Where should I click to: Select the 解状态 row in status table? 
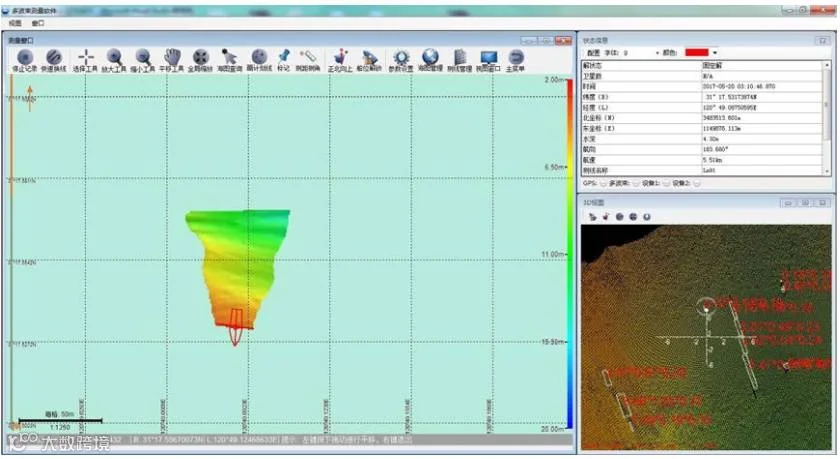coord(702,65)
